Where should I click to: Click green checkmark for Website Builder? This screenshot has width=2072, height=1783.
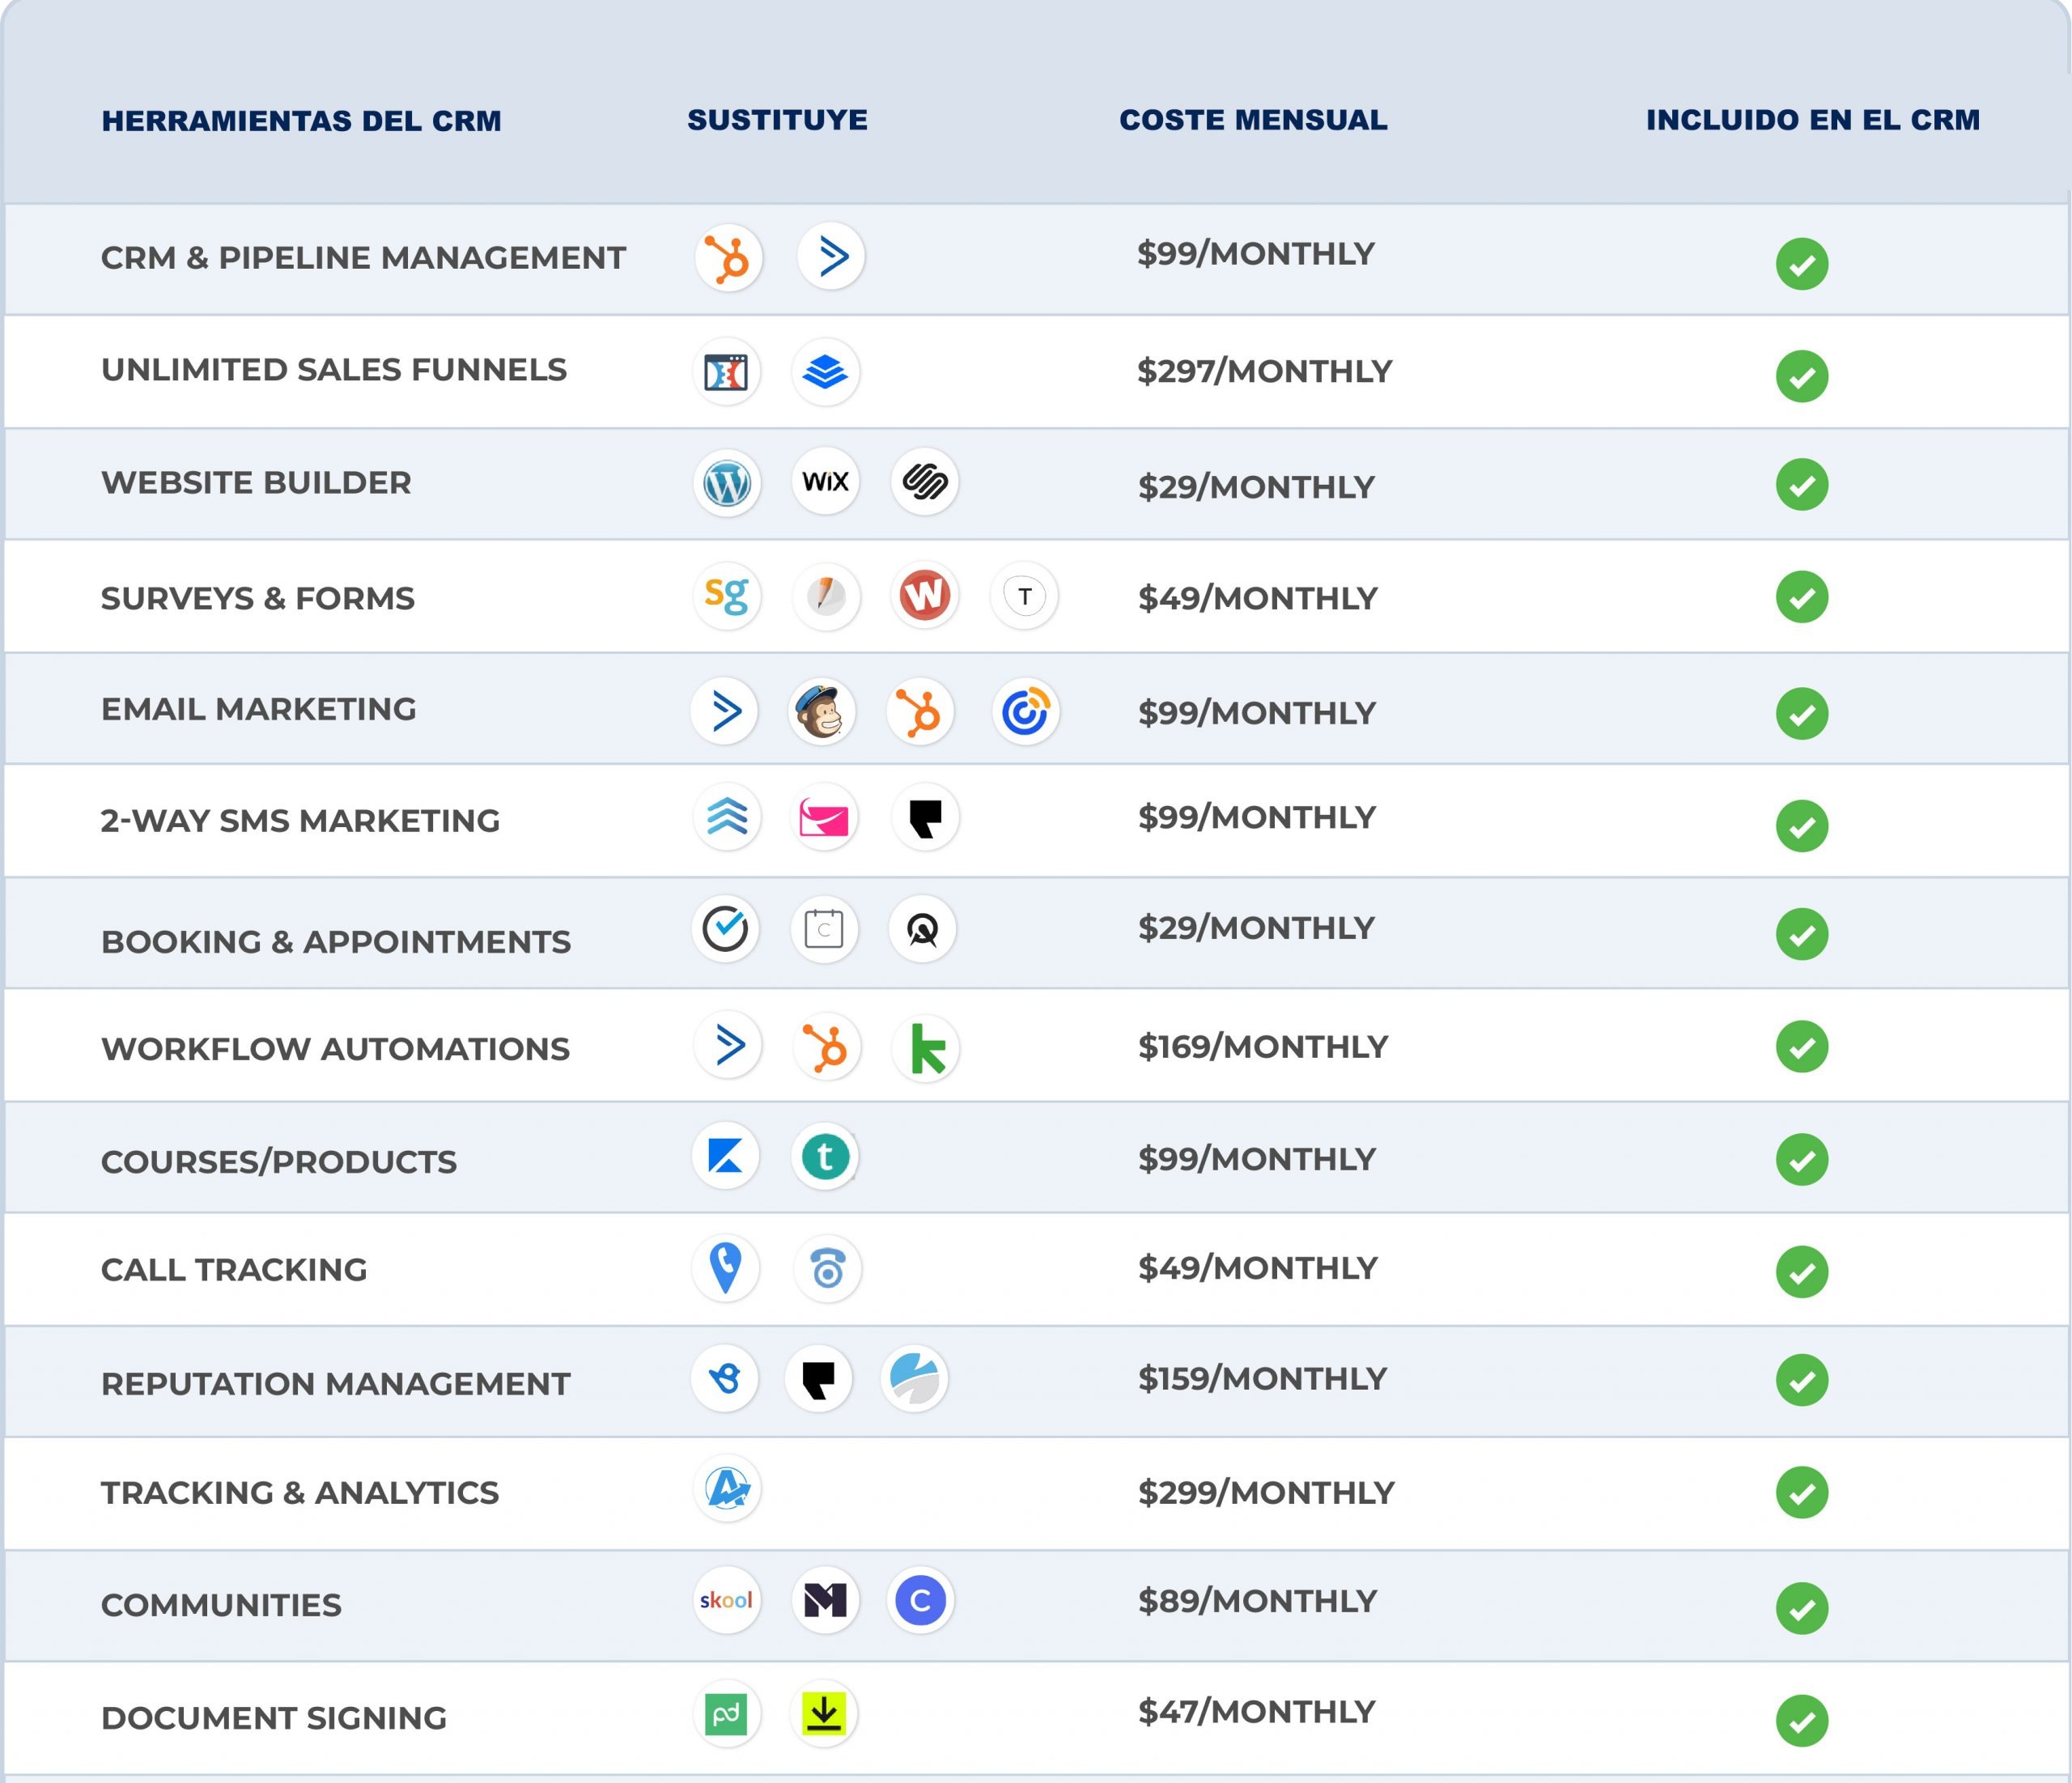point(1801,485)
